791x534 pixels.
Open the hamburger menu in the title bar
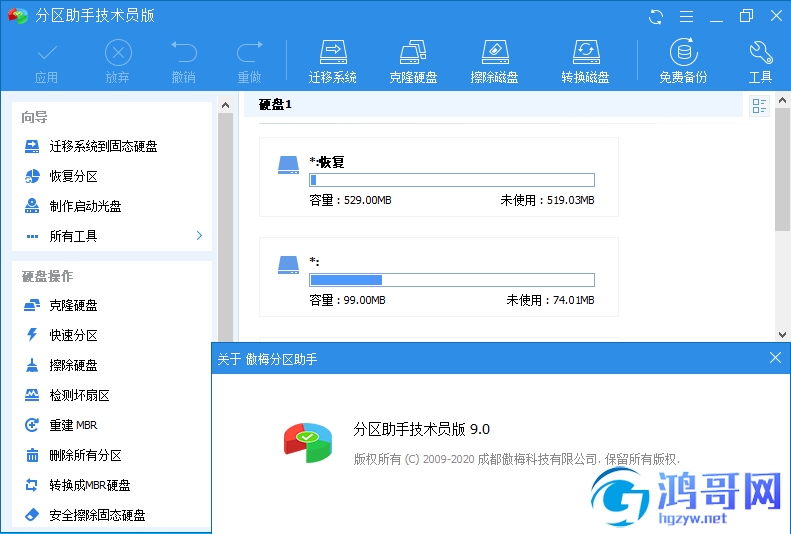point(686,17)
